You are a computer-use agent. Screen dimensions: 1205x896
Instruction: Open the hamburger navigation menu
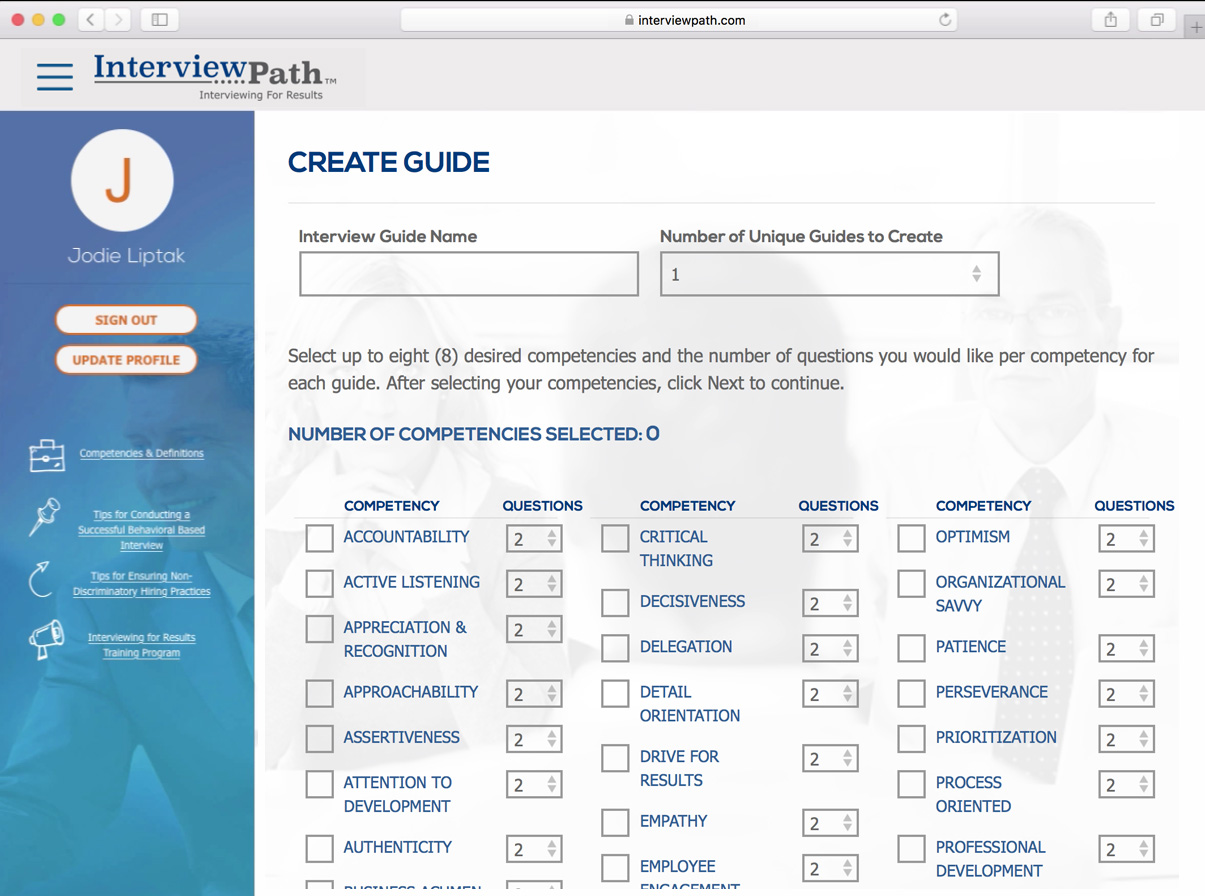(55, 77)
